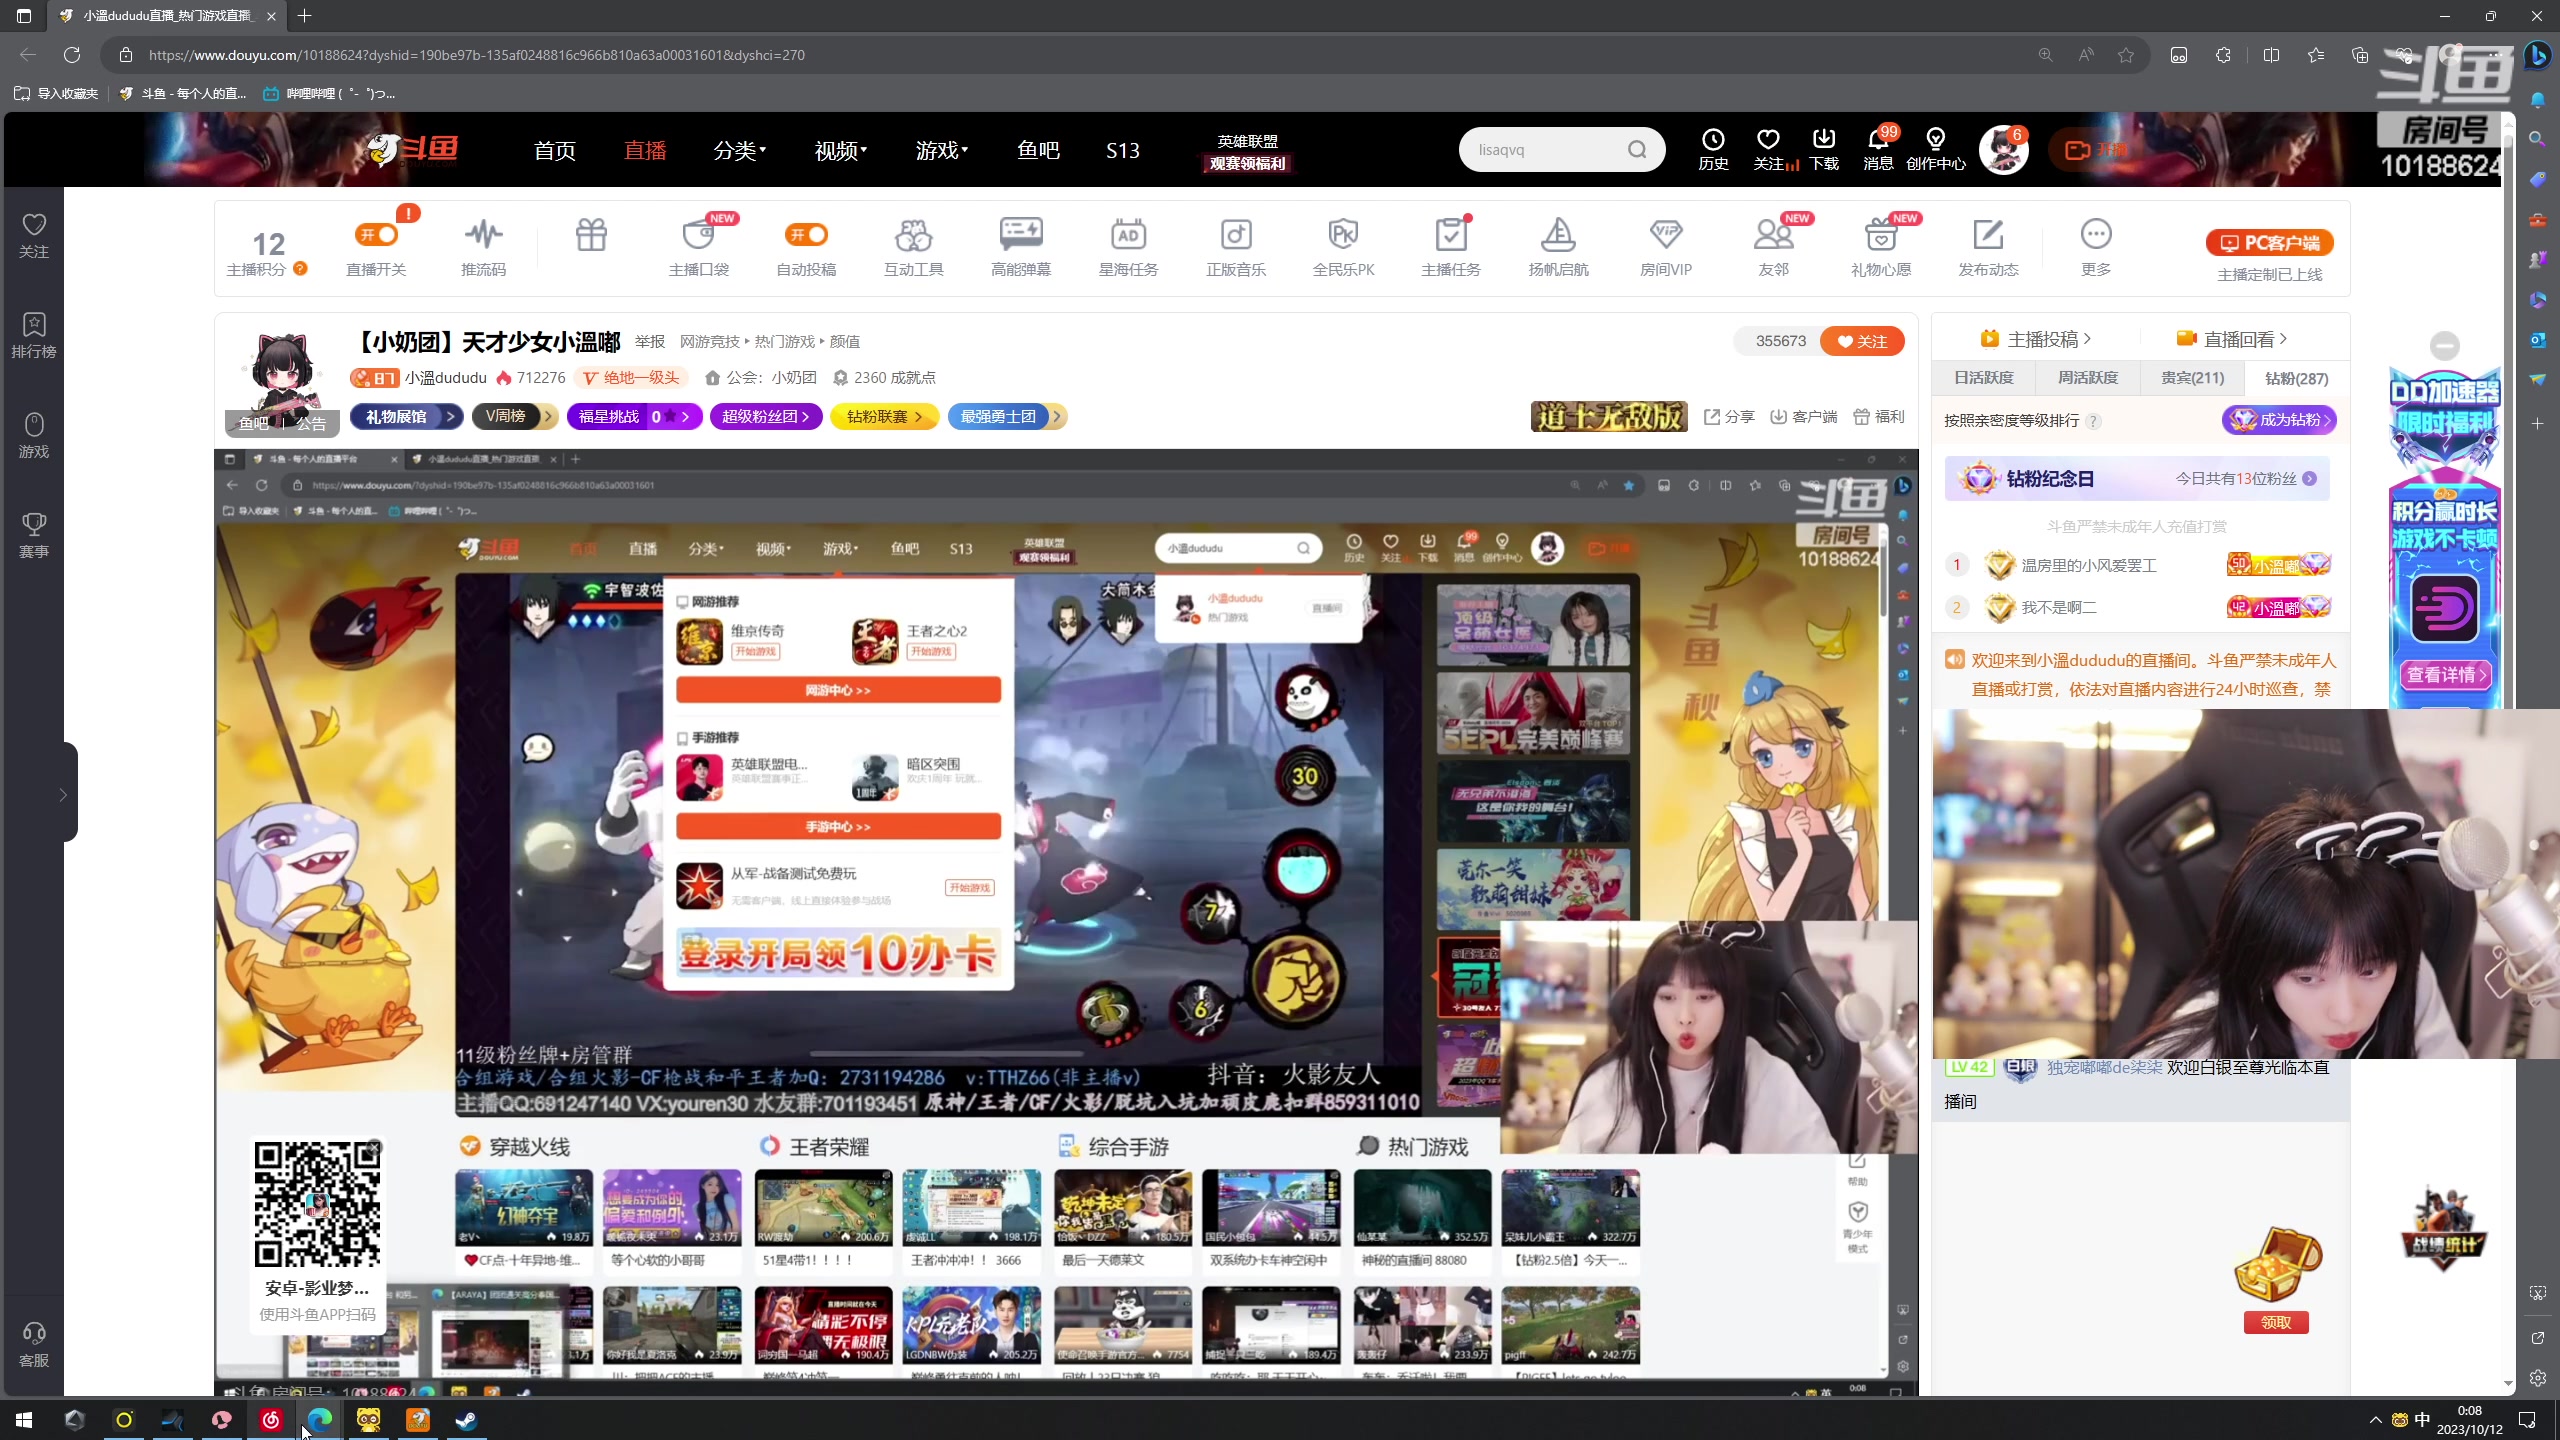
Task: Click the PC客户端 button
Action: pos(2270,243)
